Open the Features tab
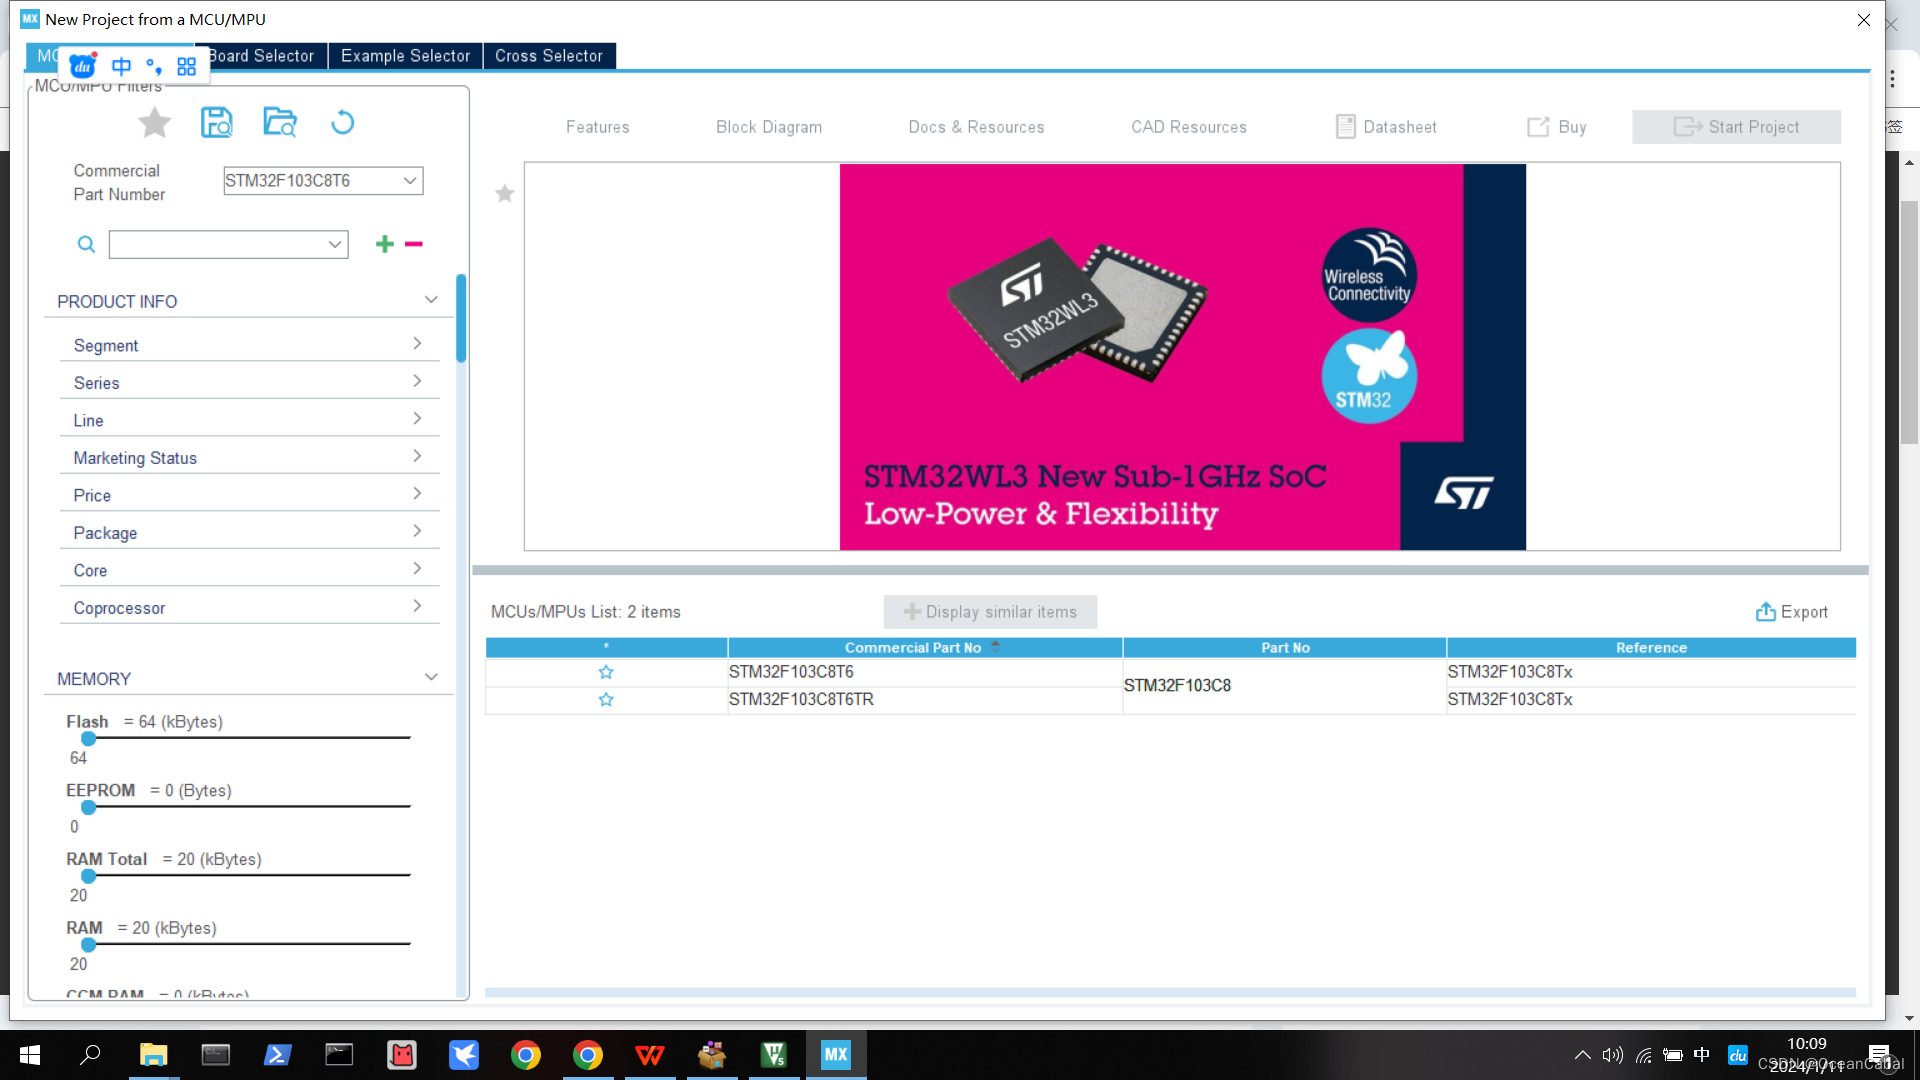This screenshot has height=1080, width=1920. (x=598, y=127)
